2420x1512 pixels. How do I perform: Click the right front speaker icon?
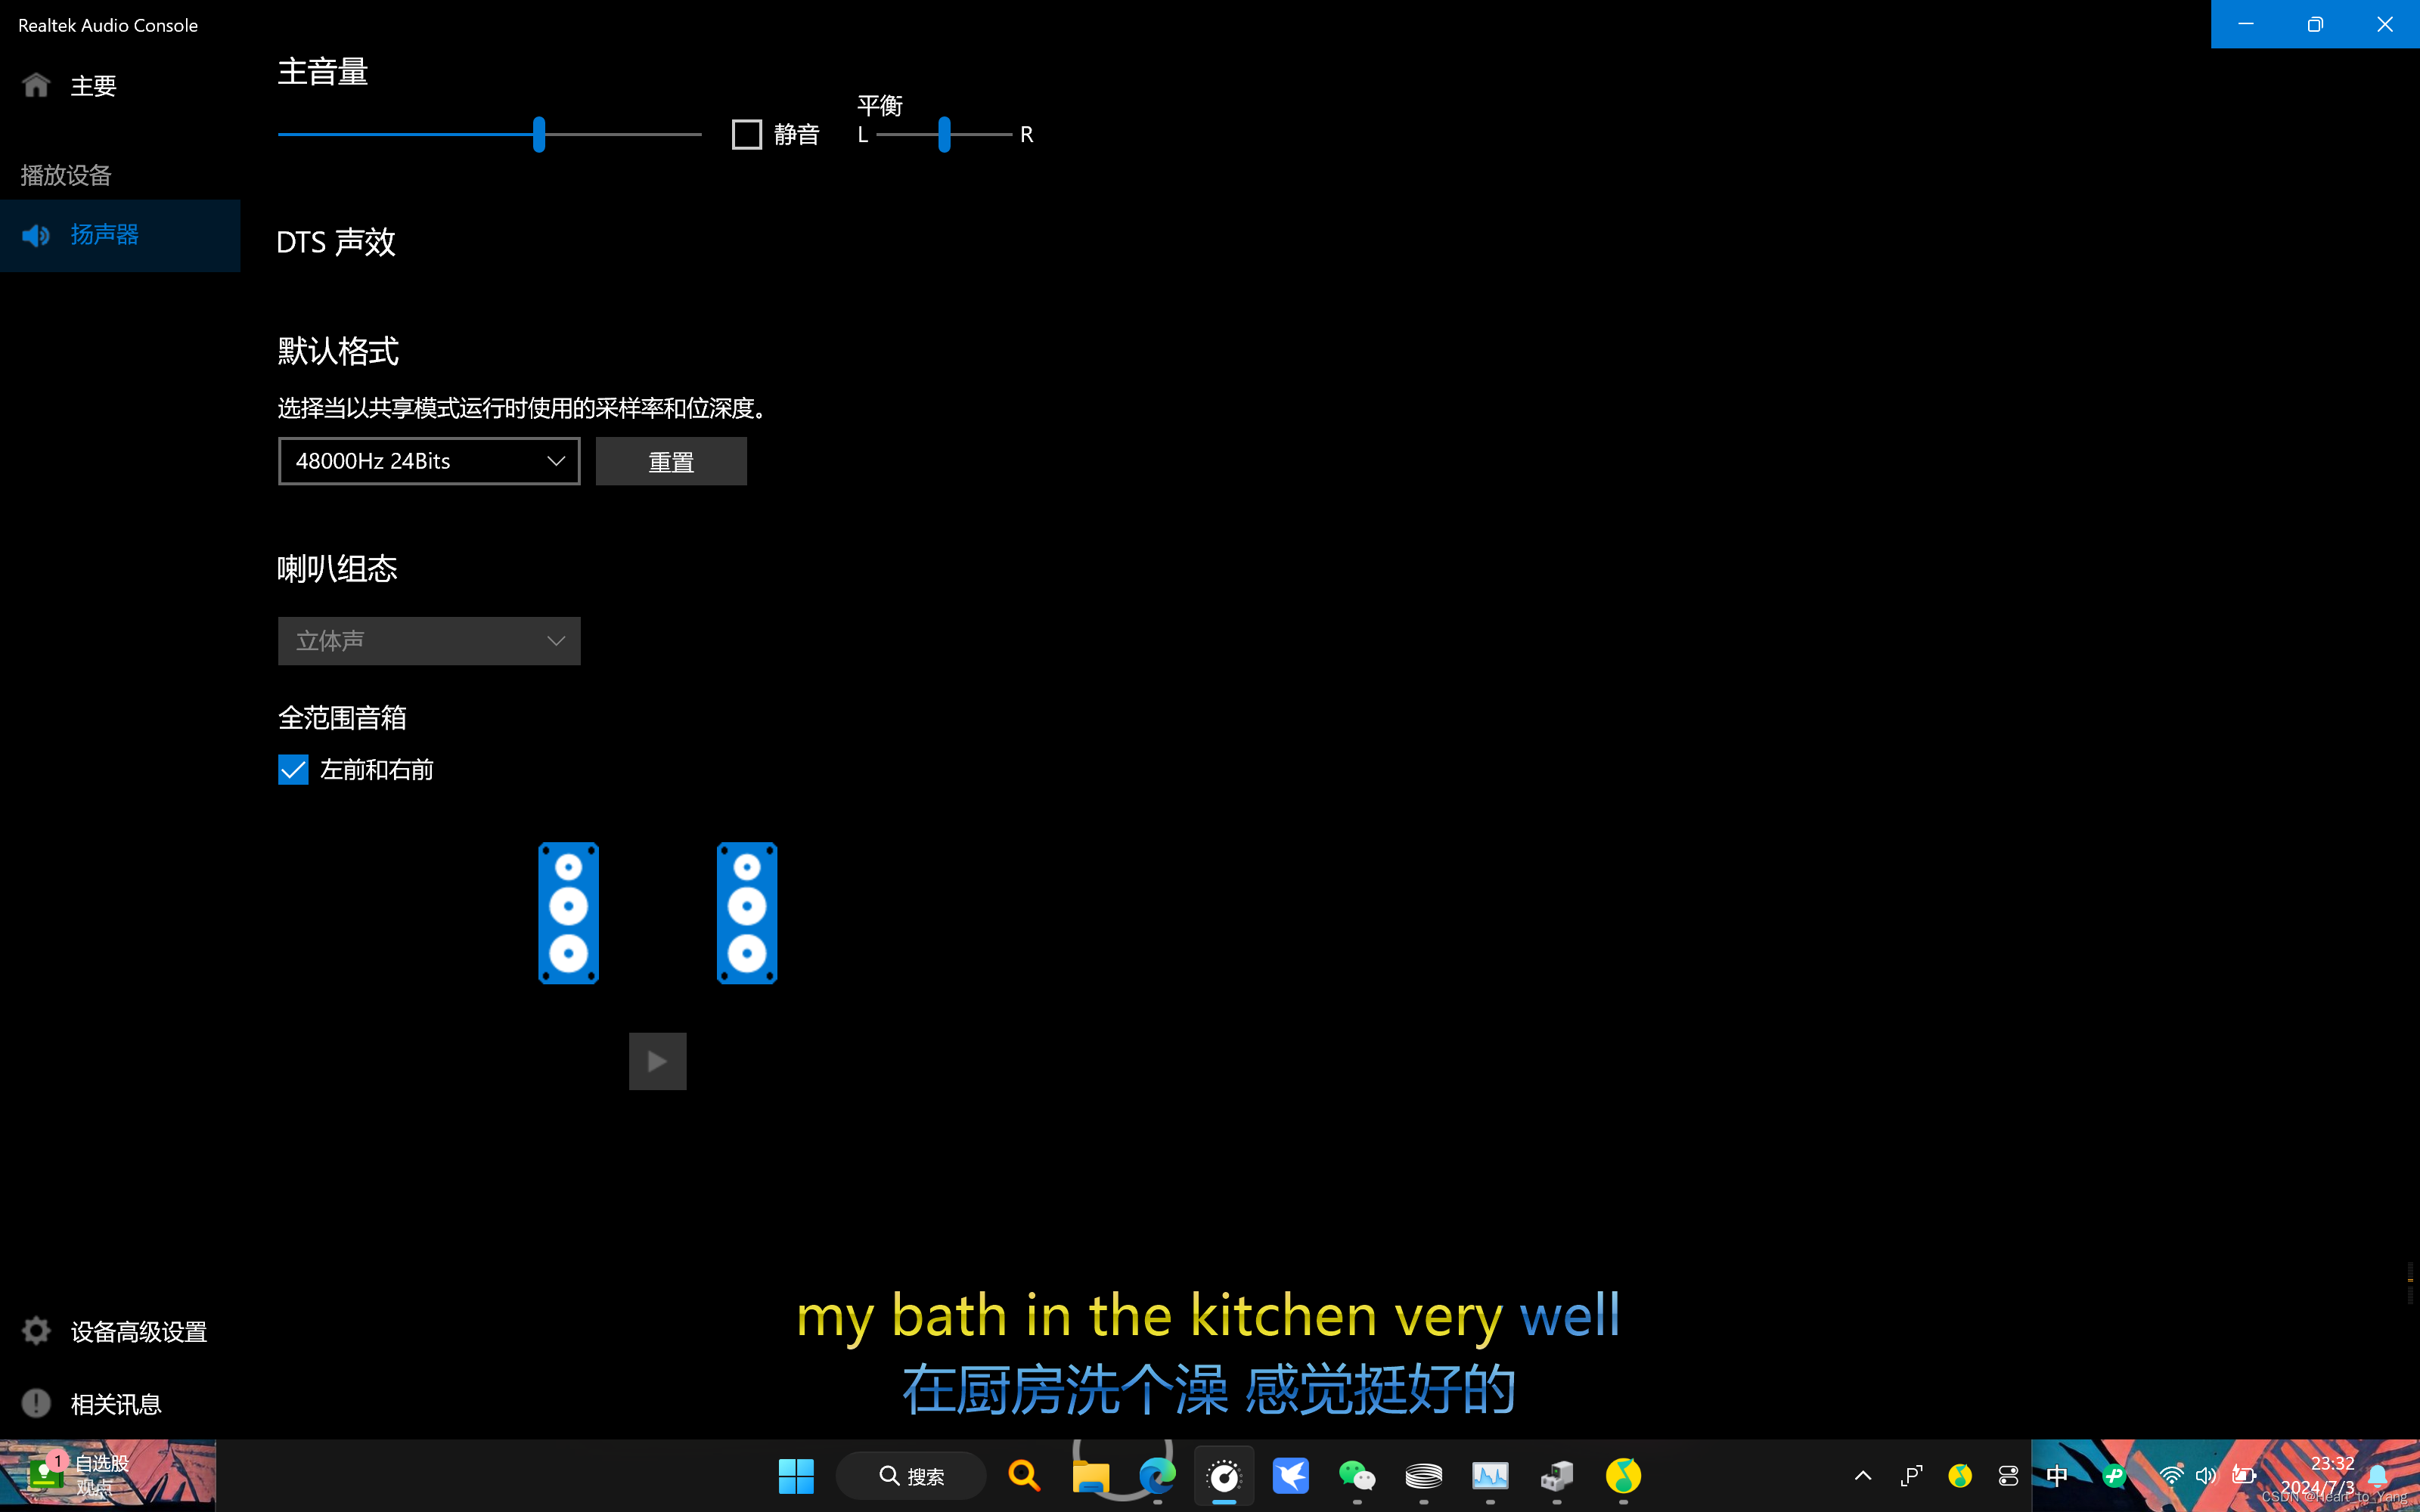(746, 913)
